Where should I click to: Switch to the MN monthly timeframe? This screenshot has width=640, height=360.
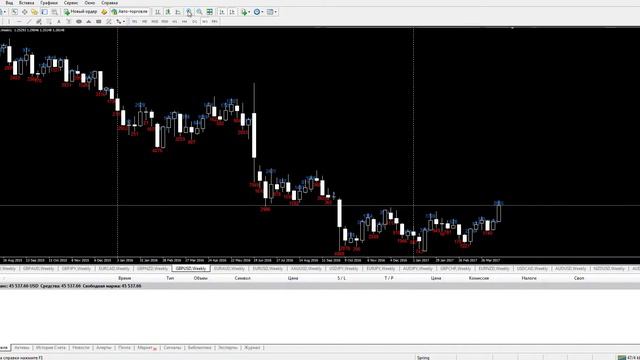pyautogui.click(x=215, y=21)
